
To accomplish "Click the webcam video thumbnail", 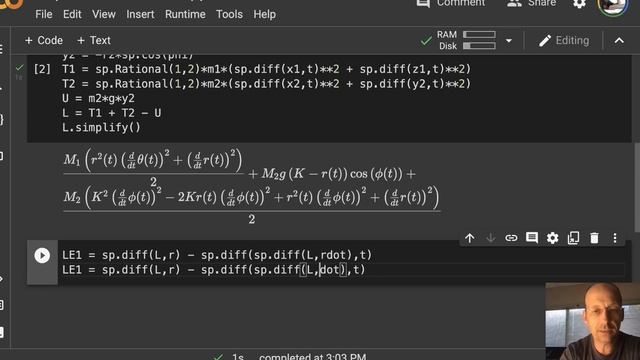I will click(x=593, y=321).
